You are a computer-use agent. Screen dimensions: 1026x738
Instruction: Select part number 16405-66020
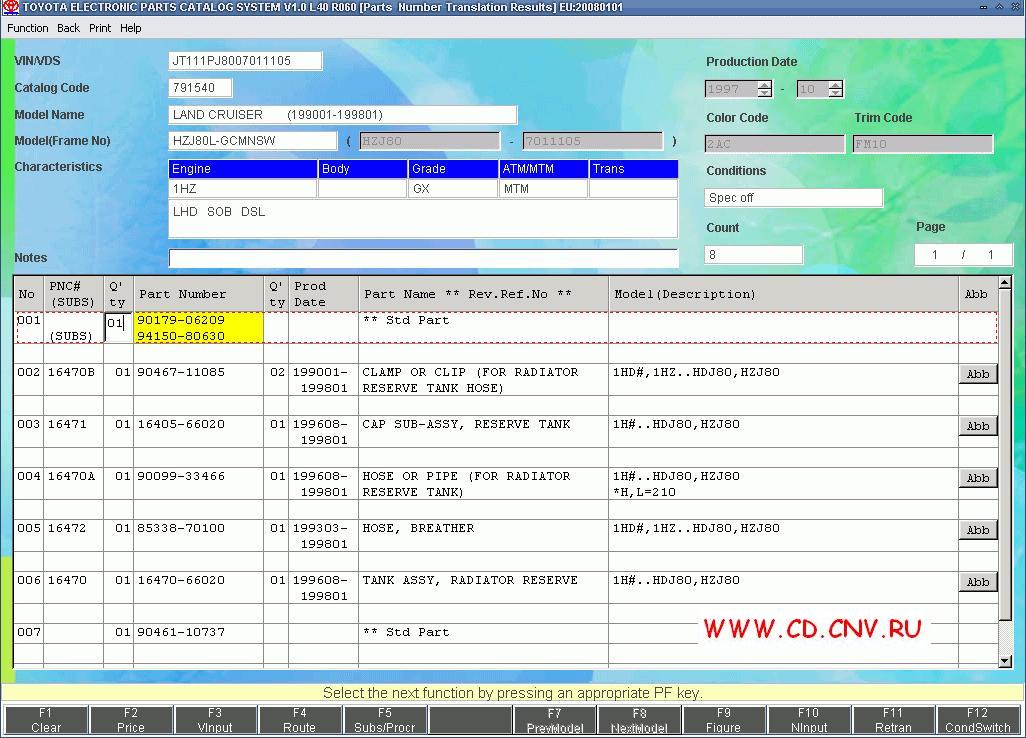(x=181, y=424)
